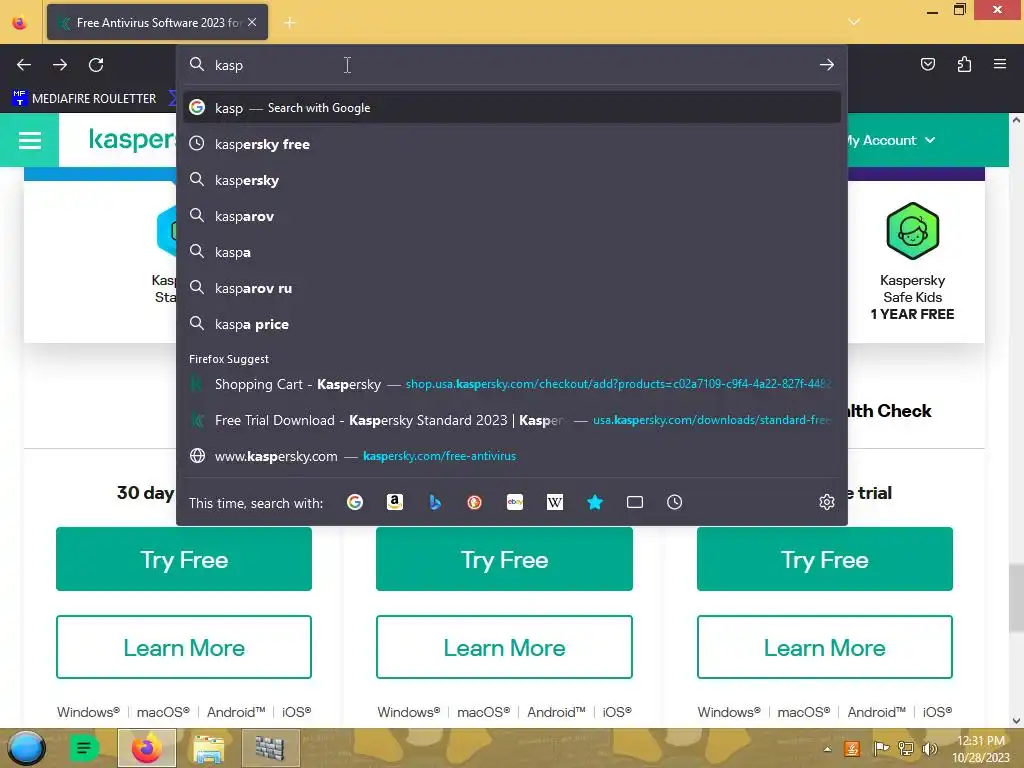Screen dimensions: 1024x768
Task: Search open tabs using the tab icon
Action: coord(635,502)
